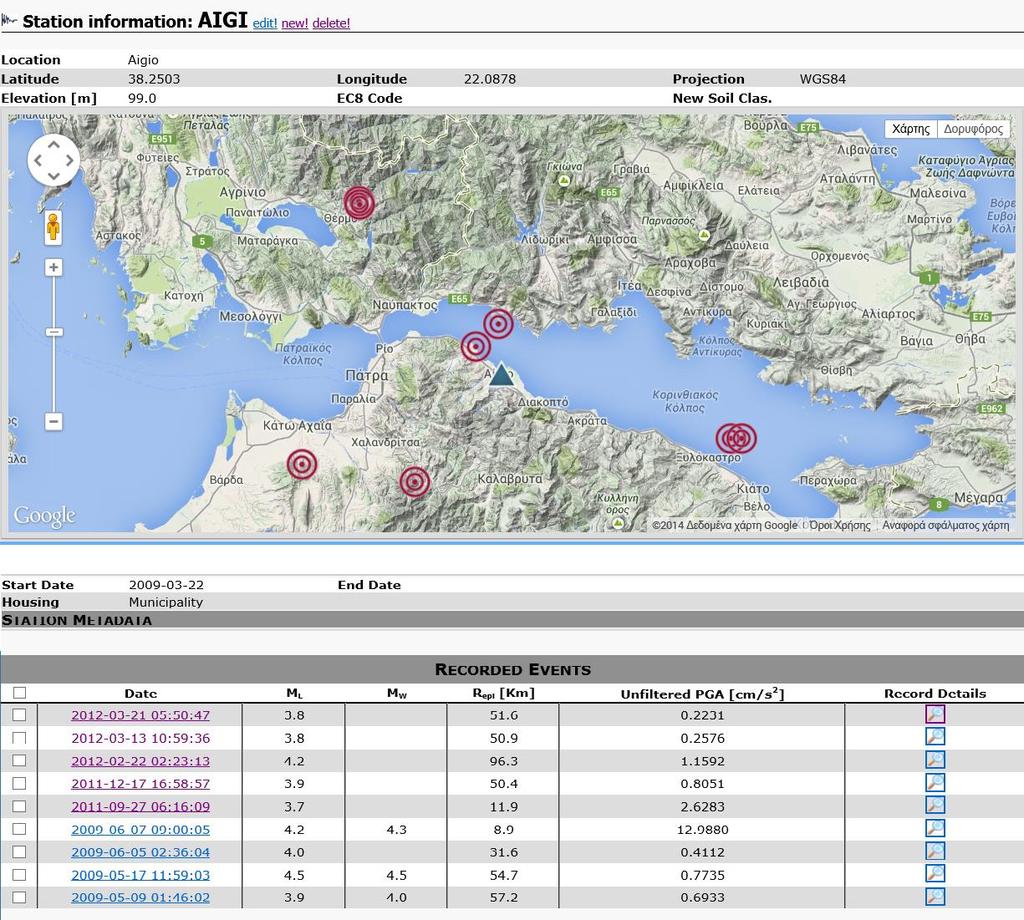Click the map zoom slider handle

pyautogui.click(x=54, y=332)
